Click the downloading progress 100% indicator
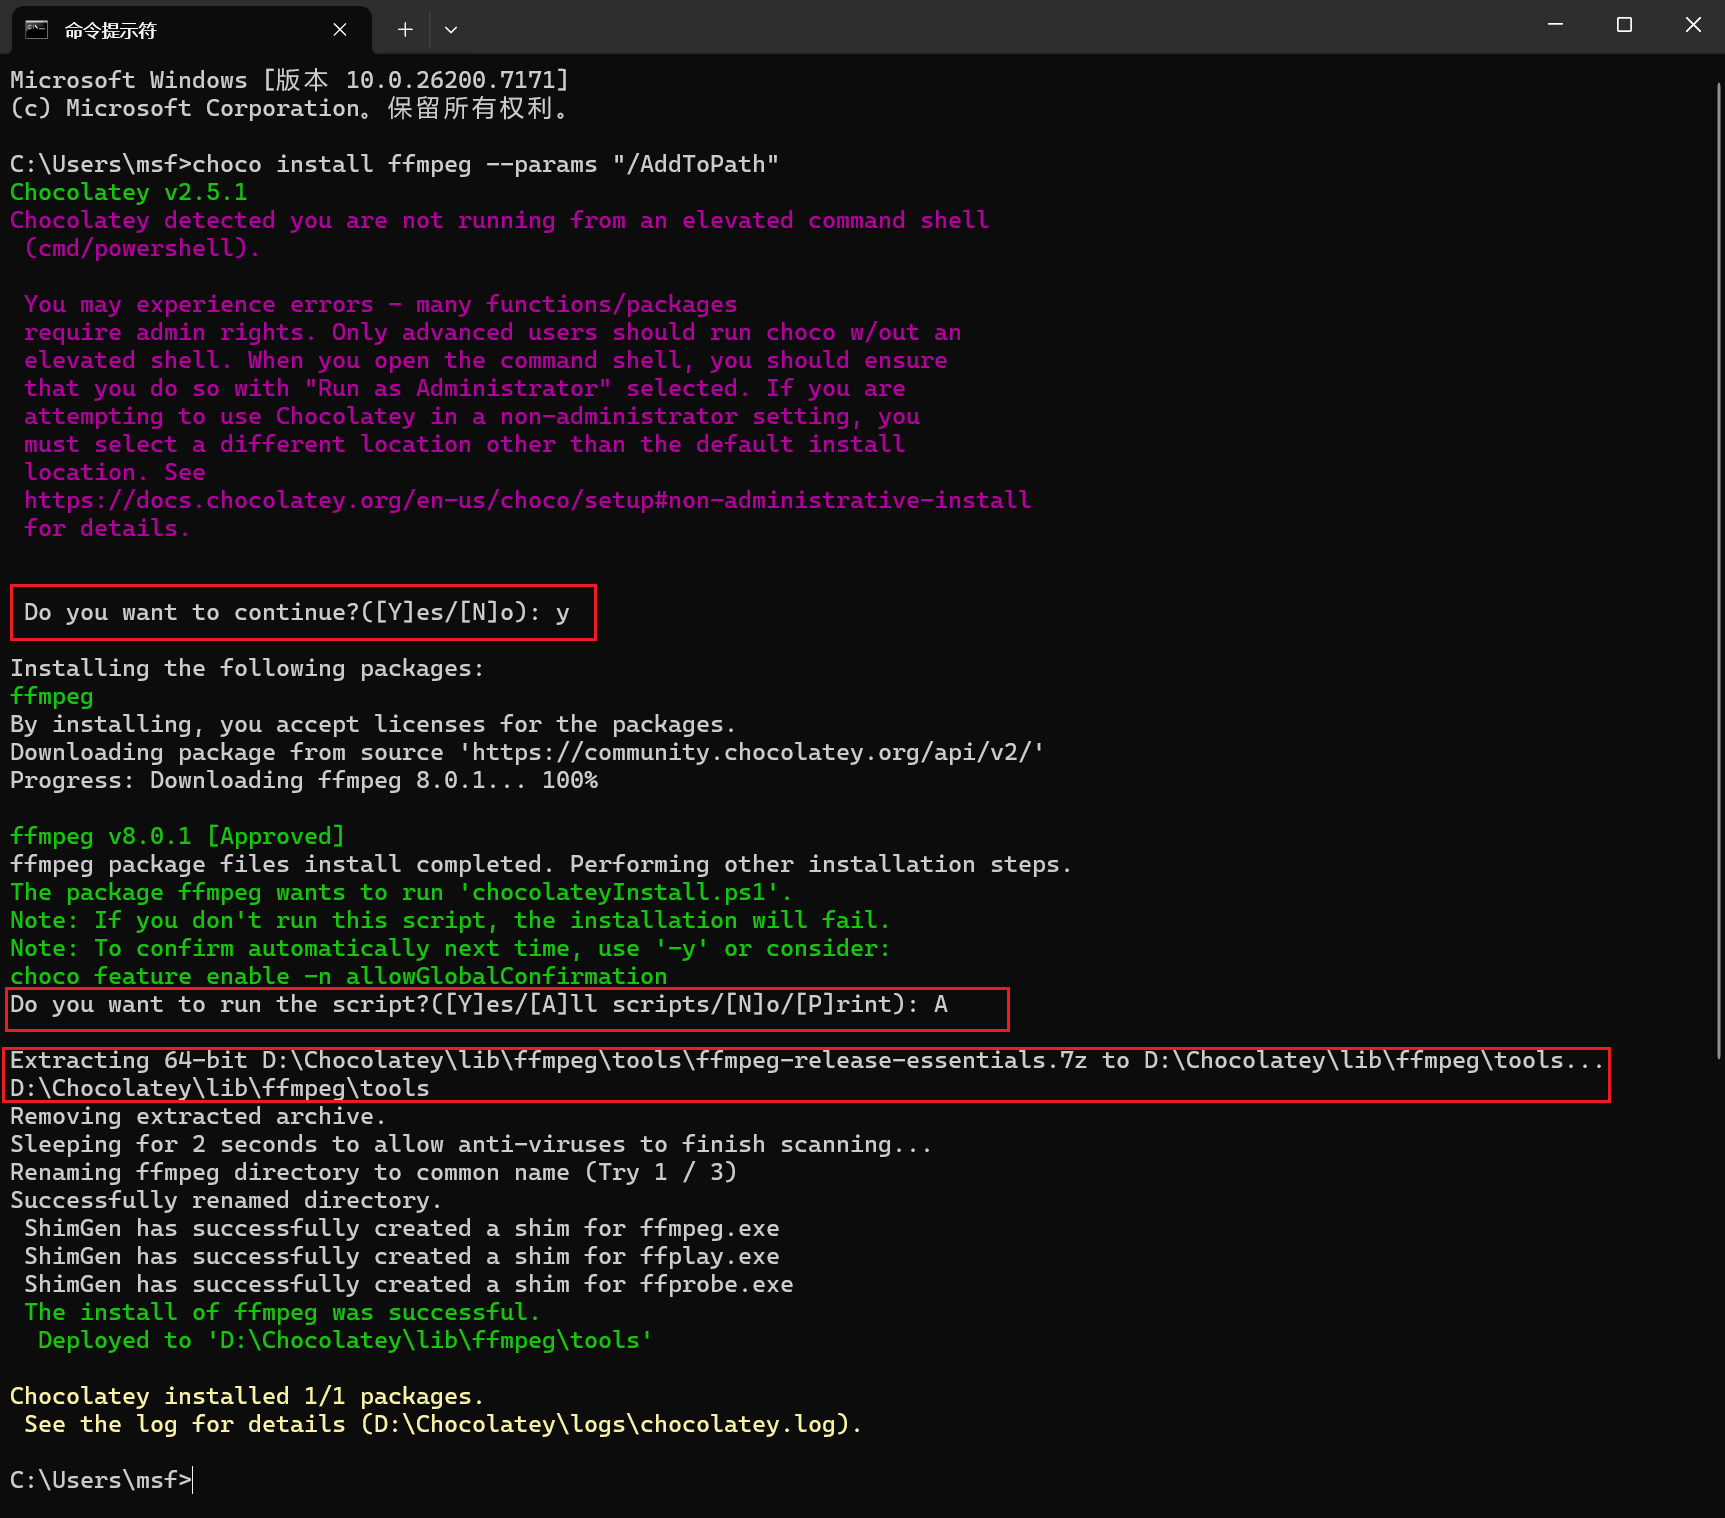 [570, 780]
